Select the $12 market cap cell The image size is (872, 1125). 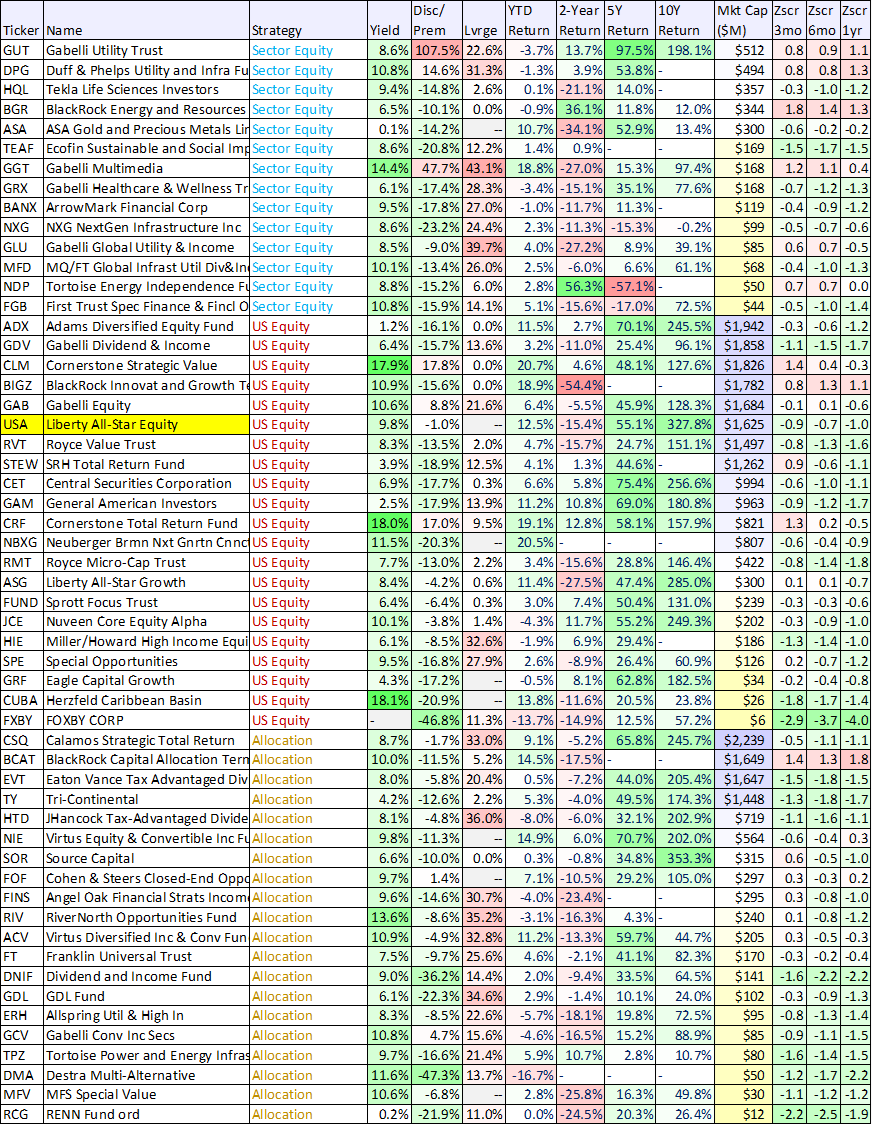(x=742, y=1114)
